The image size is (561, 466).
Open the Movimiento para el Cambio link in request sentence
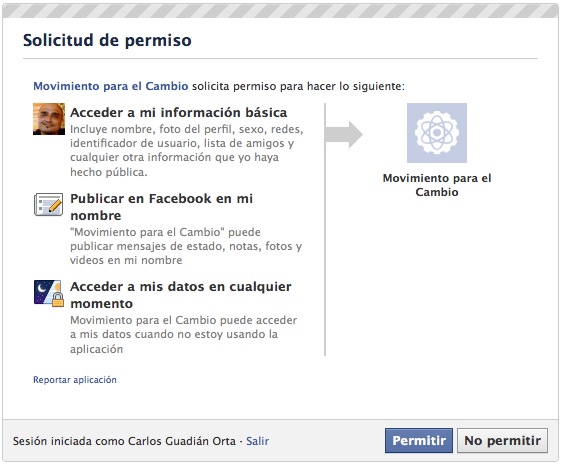(x=111, y=86)
